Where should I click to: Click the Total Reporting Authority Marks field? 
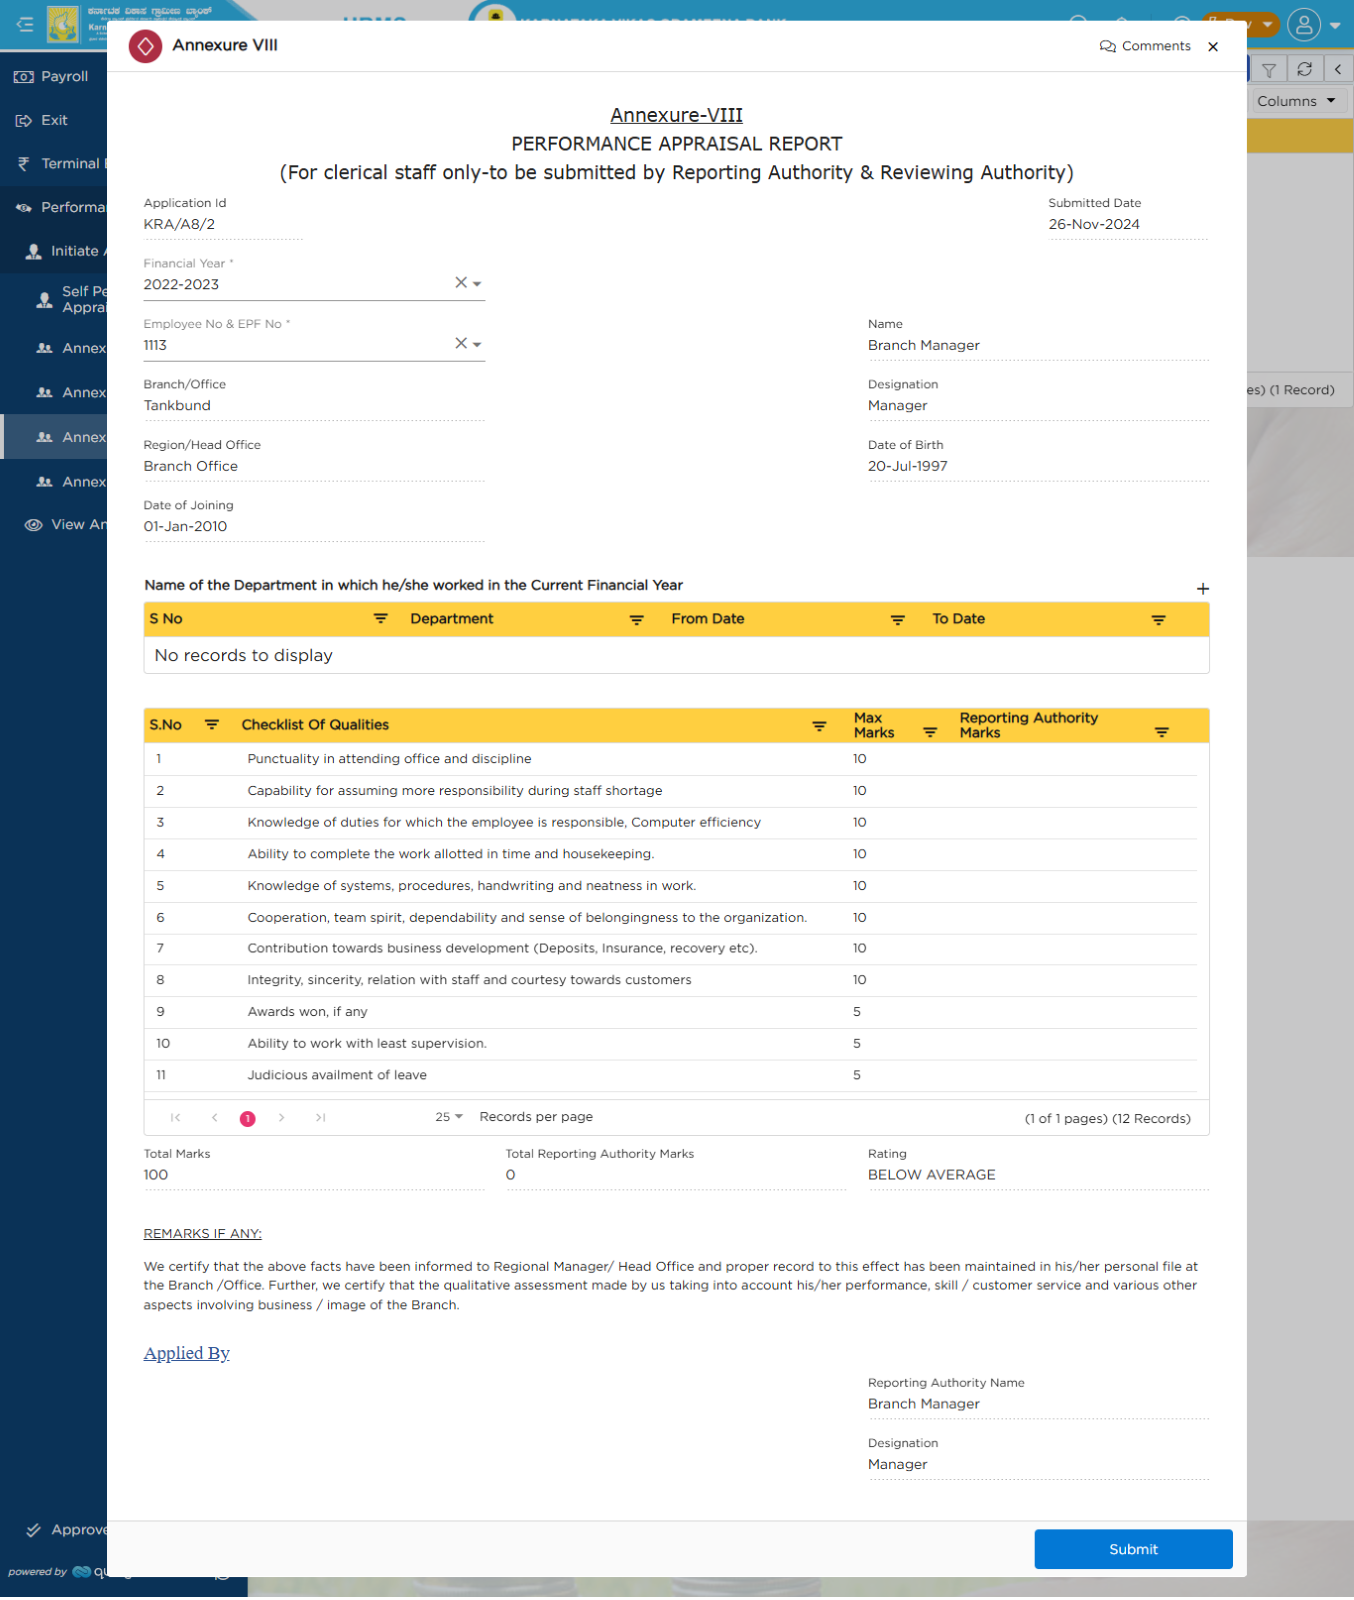tap(676, 1175)
